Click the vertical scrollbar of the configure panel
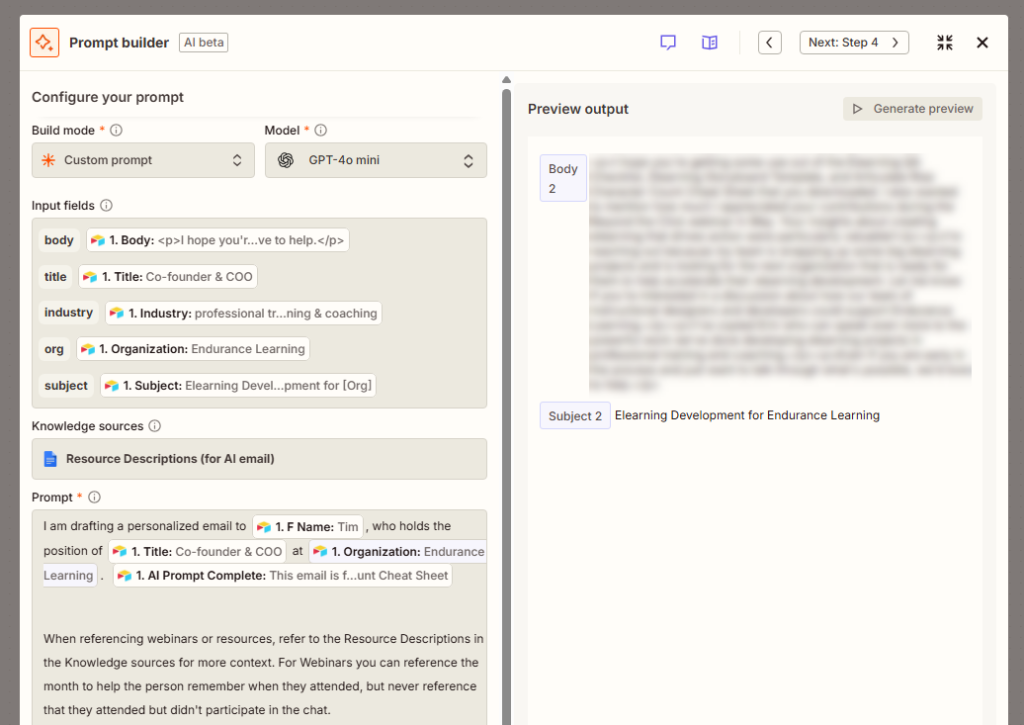 pos(506,405)
